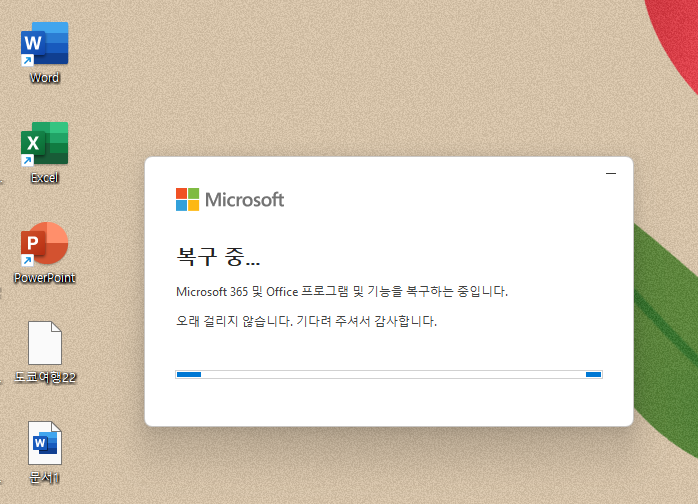Viewport: 698px width, 504px height.
Task: Click the text '오래 걸리지 않습니다'
Action: 234,321
